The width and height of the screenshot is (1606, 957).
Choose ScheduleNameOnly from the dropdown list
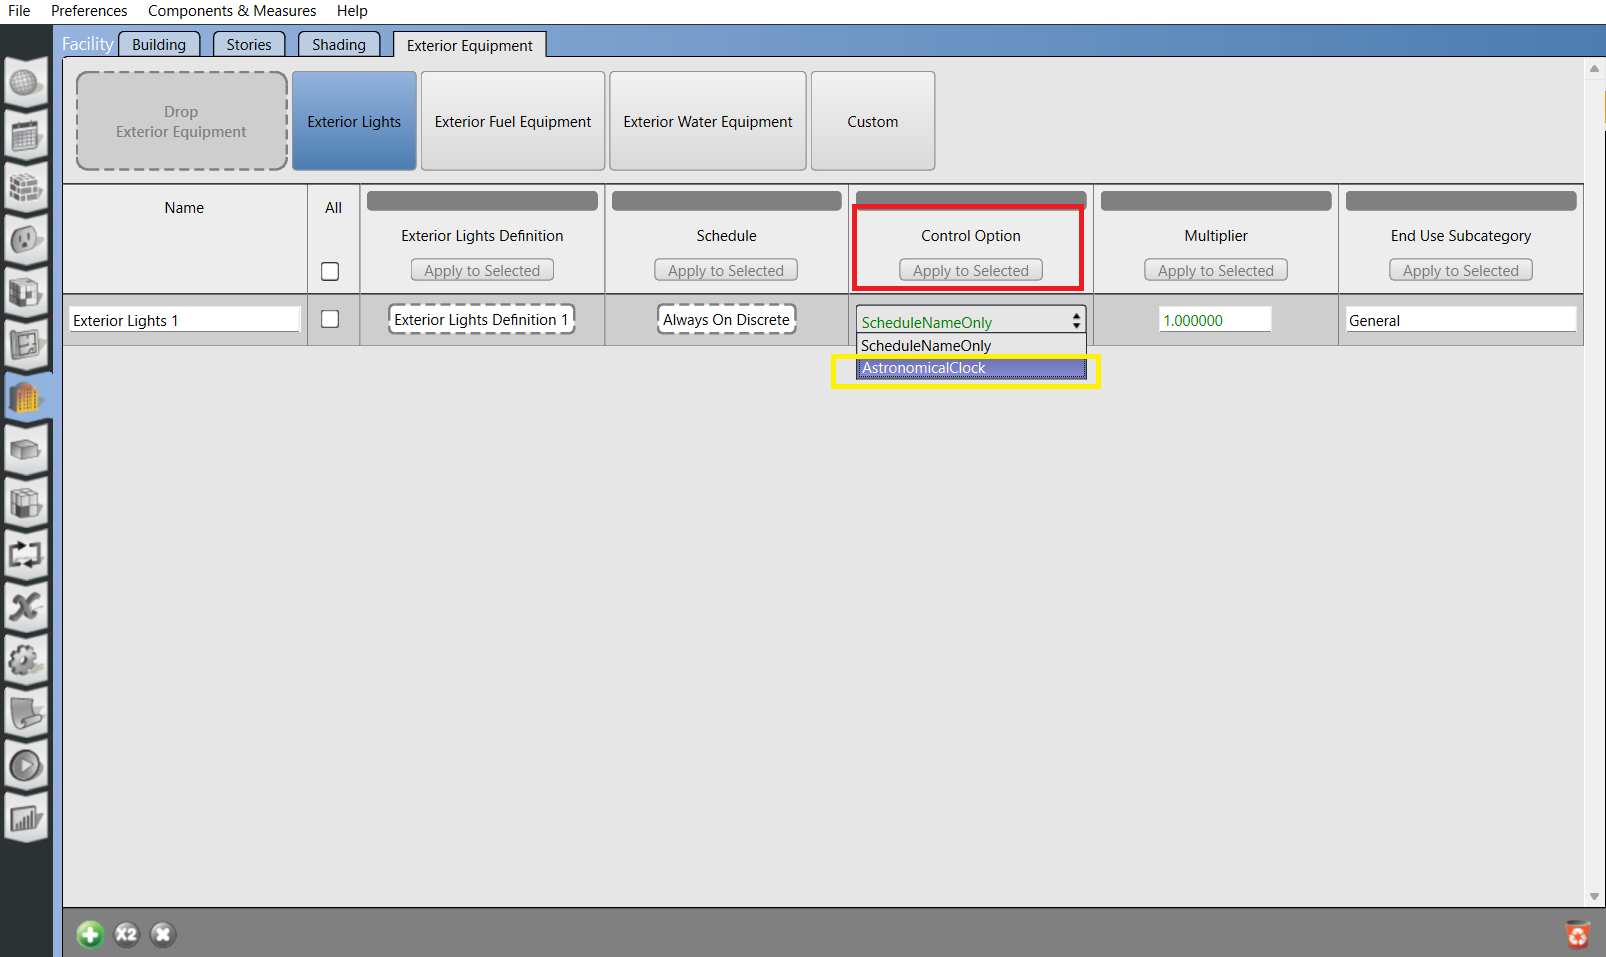[x=970, y=346]
